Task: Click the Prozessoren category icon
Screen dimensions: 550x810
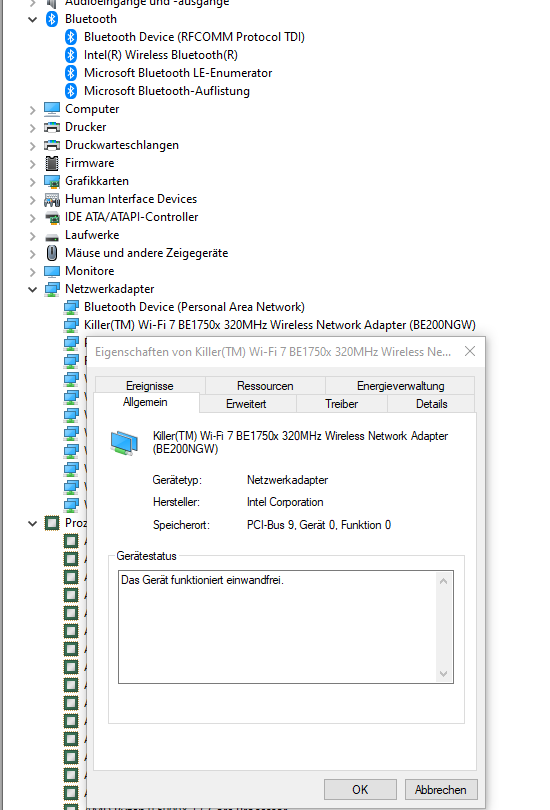Action: (52, 523)
